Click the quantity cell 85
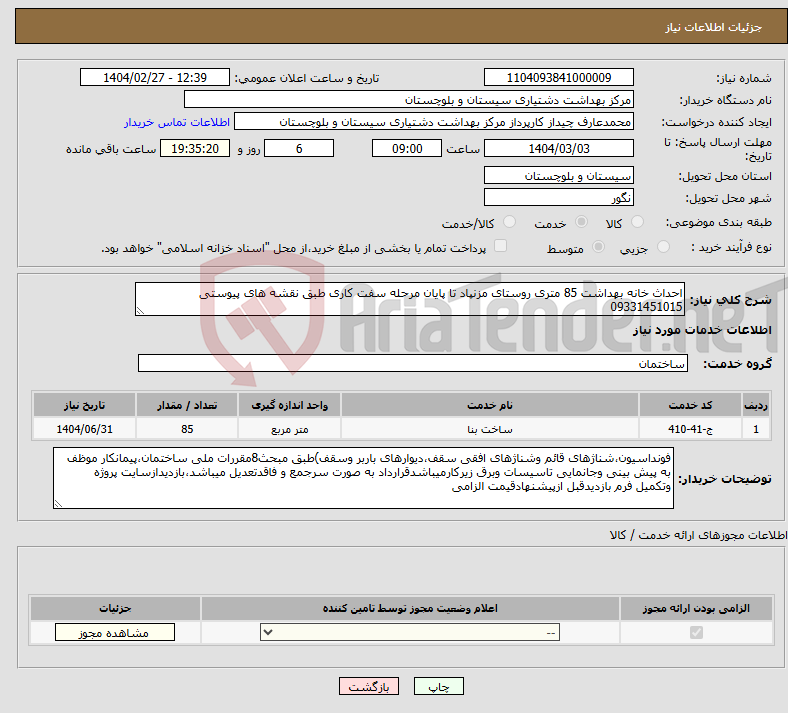 pyautogui.click(x=187, y=429)
